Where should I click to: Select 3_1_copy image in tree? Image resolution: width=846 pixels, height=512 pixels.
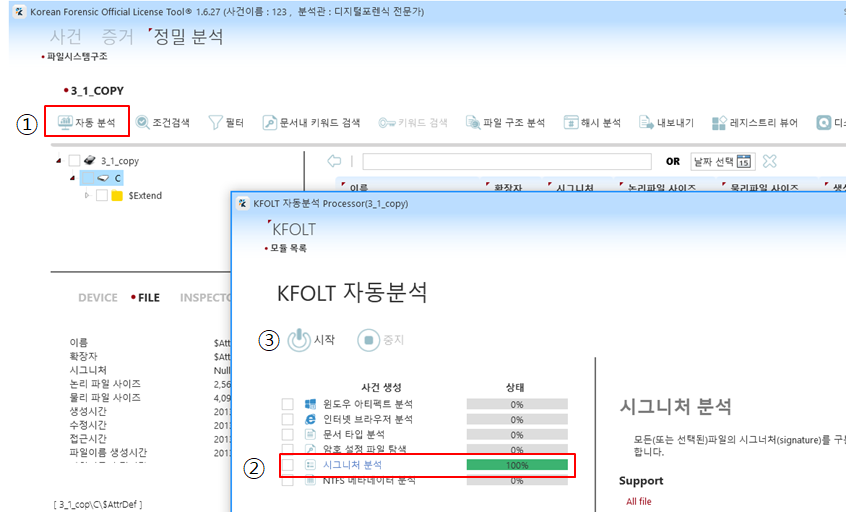(120, 161)
